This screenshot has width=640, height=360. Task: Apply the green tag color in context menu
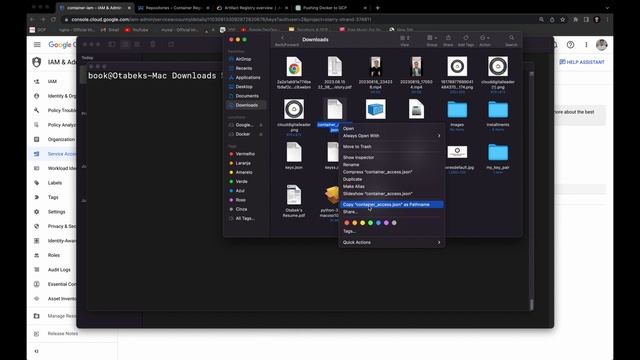click(x=370, y=223)
